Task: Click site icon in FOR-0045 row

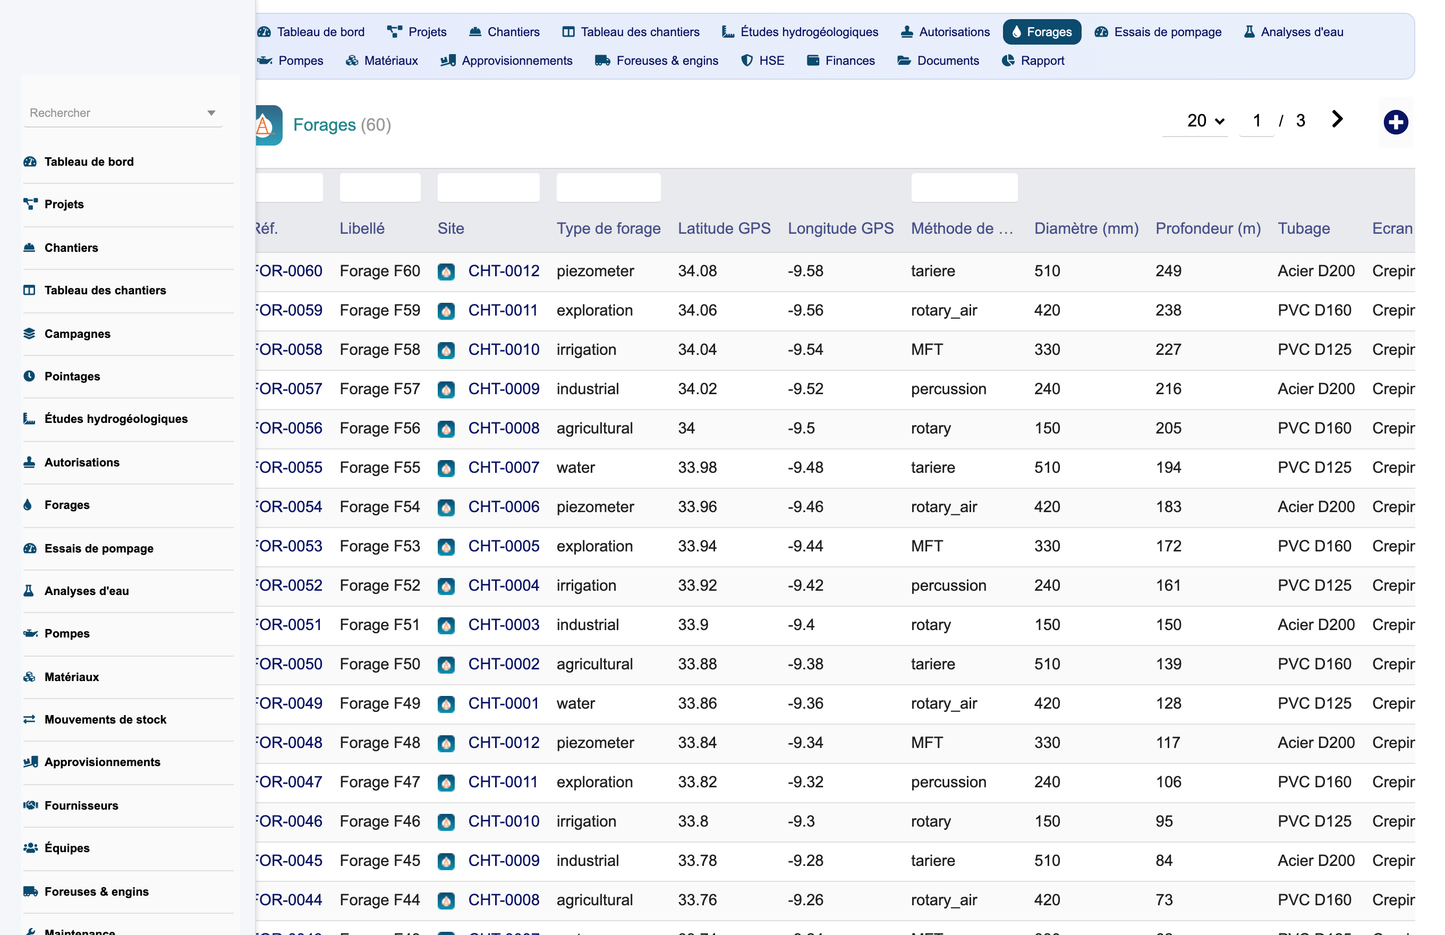Action: [447, 861]
